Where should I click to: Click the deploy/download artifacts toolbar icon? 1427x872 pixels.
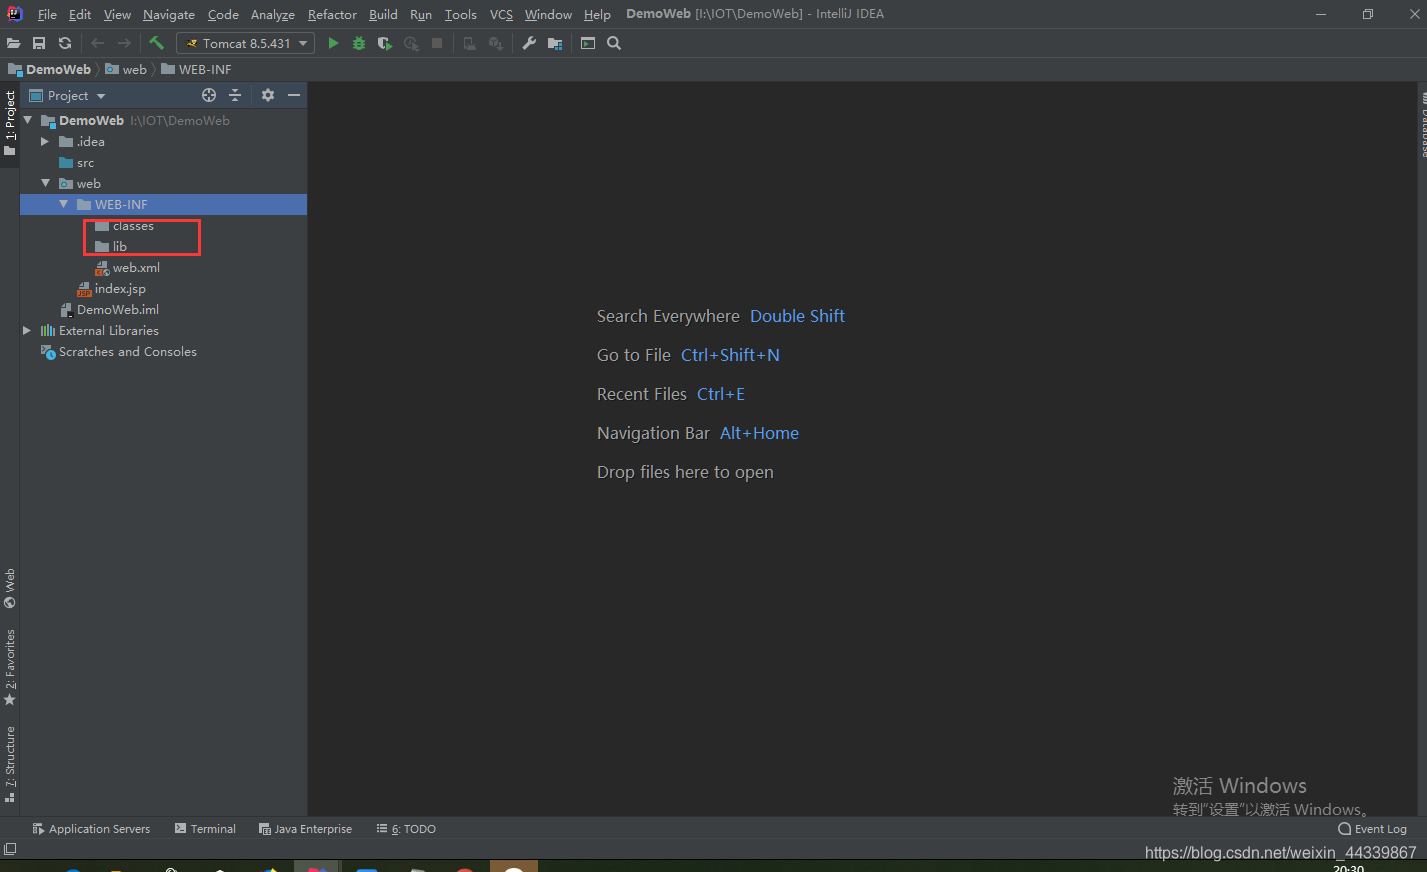pyautogui.click(x=495, y=43)
